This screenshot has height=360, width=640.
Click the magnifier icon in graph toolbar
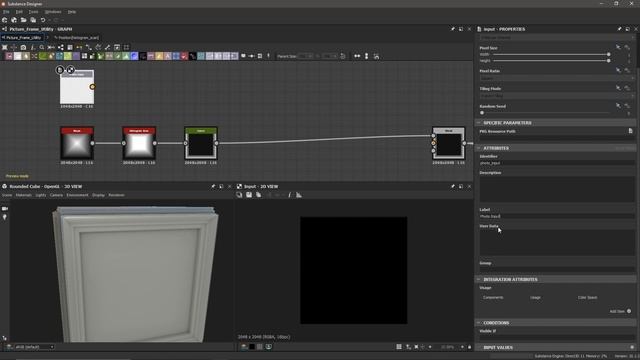point(42,47)
